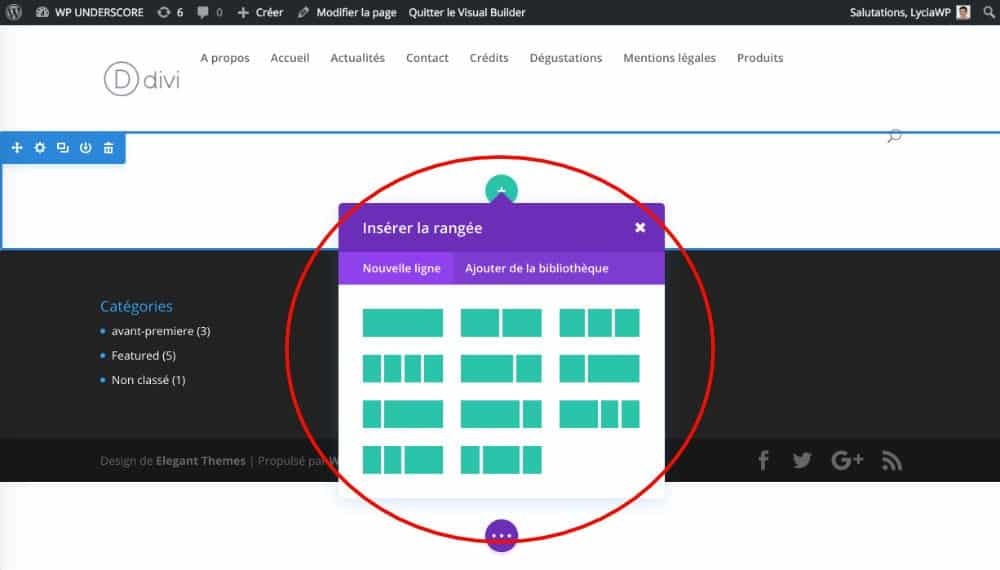The height and width of the screenshot is (570, 1000).
Task: Click the admin bar search magnifier
Action: [x=989, y=12]
